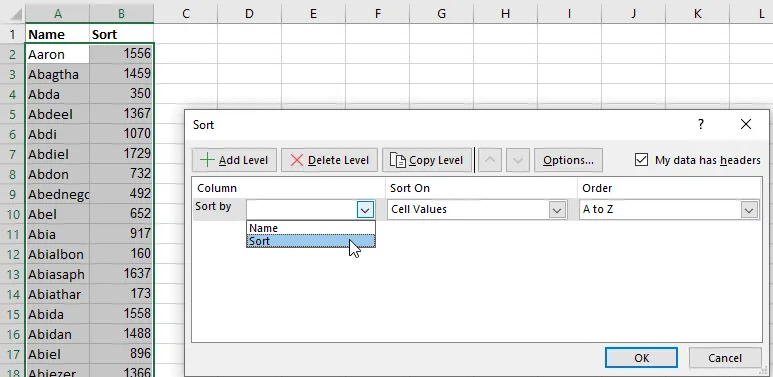Screen dimensions: 773x377
Task: Open the Order A to Z dropdown
Action: pos(749,210)
